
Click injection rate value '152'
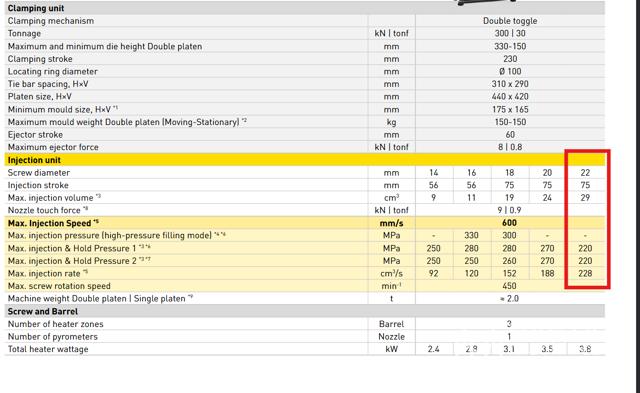point(509,273)
